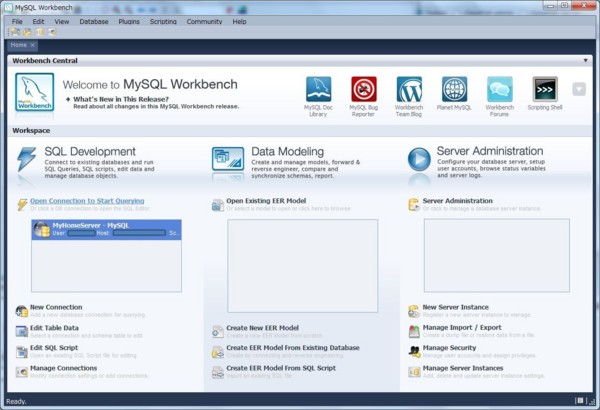Close the Home tab
This screenshot has height=410, width=600.
pos(33,45)
